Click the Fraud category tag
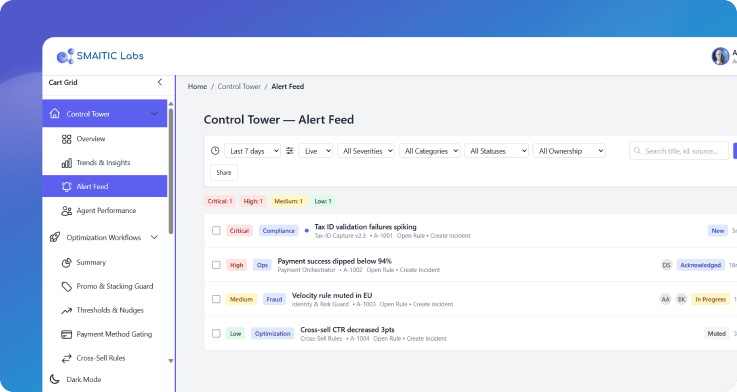 point(274,299)
